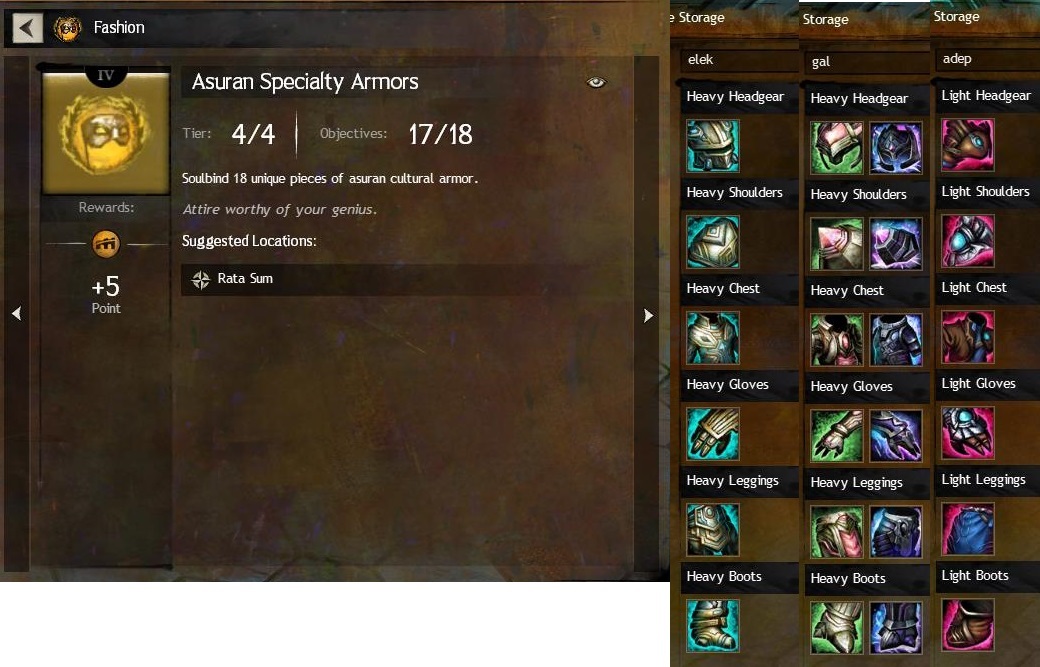
Task: Click the heavy headgear icon under elek
Action: (x=712, y=145)
